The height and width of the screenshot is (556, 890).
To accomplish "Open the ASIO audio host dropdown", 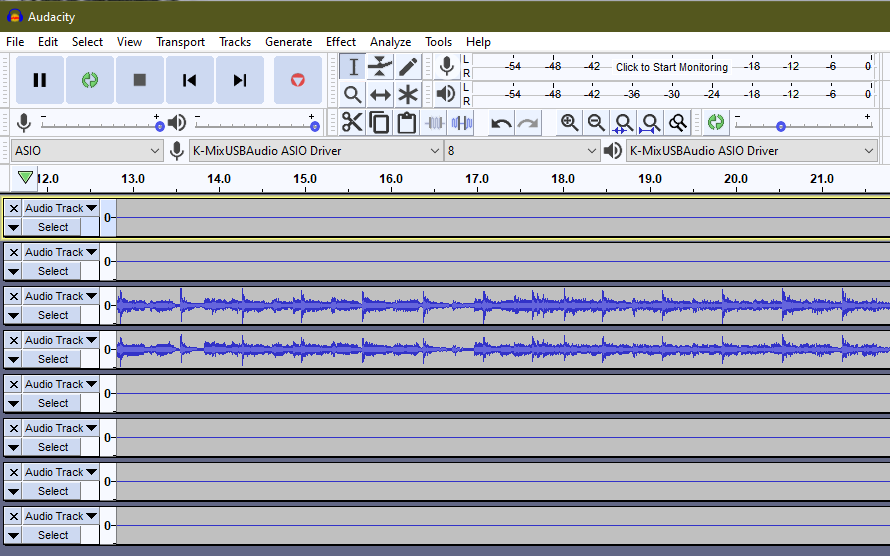I will point(87,151).
